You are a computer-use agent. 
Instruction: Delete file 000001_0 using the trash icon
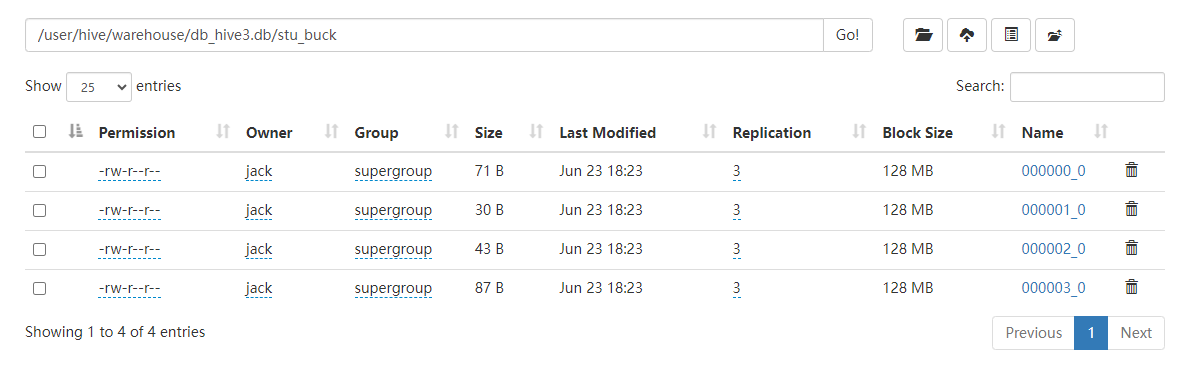(x=1132, y=210)
